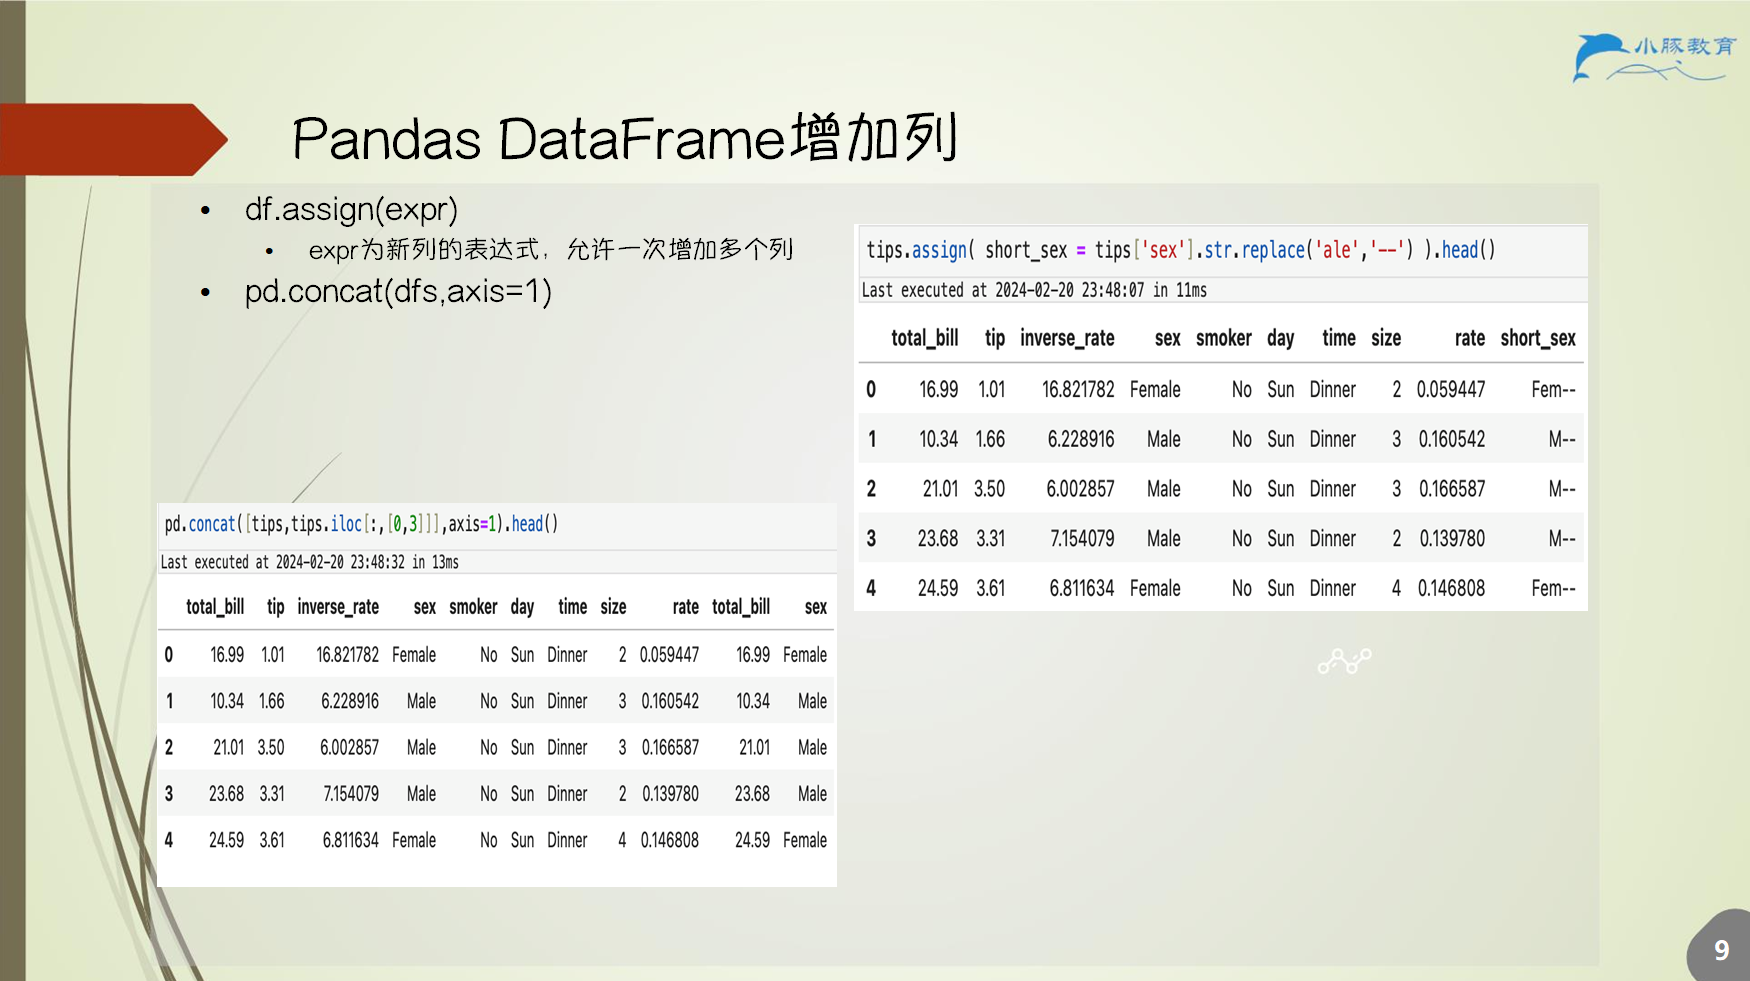Viewport: 1750px width, 981px height.
Task: Click the bullet text "pd.concat(dfs,axis=1)"
Action: tap(398, 291)
